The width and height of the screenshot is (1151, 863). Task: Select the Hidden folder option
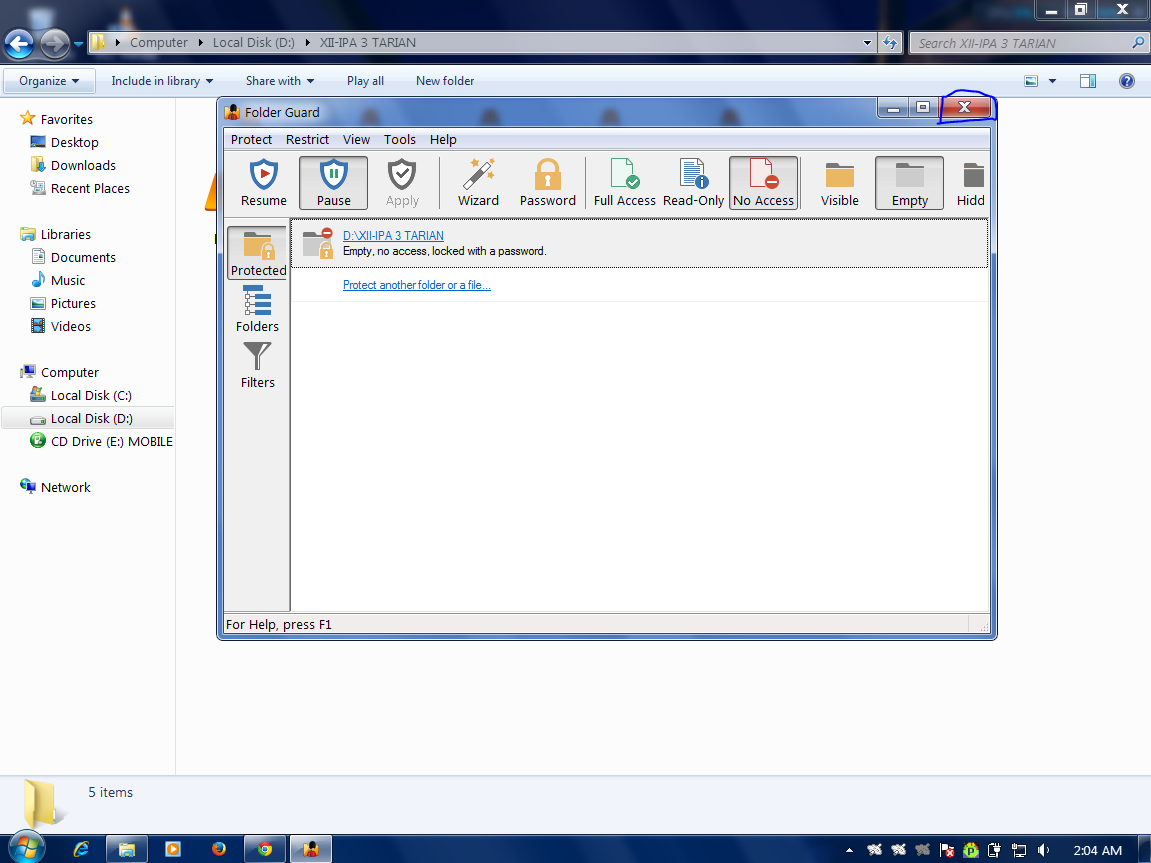point(970,183)
